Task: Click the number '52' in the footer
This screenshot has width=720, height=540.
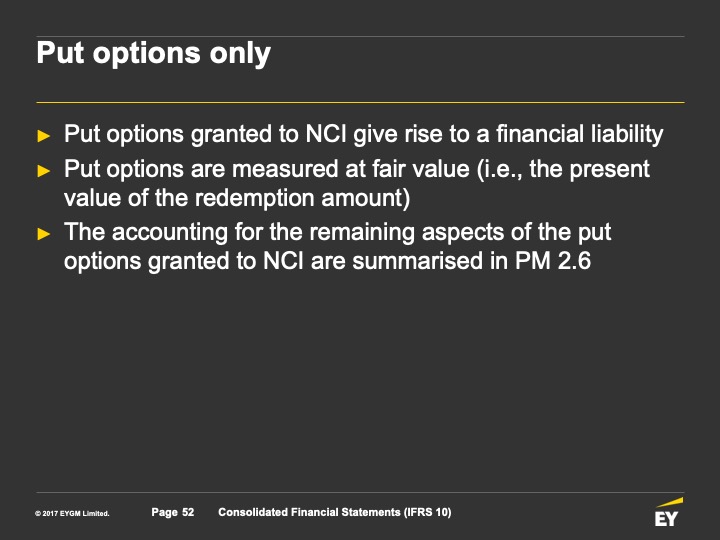Action: tap(188, 512)
